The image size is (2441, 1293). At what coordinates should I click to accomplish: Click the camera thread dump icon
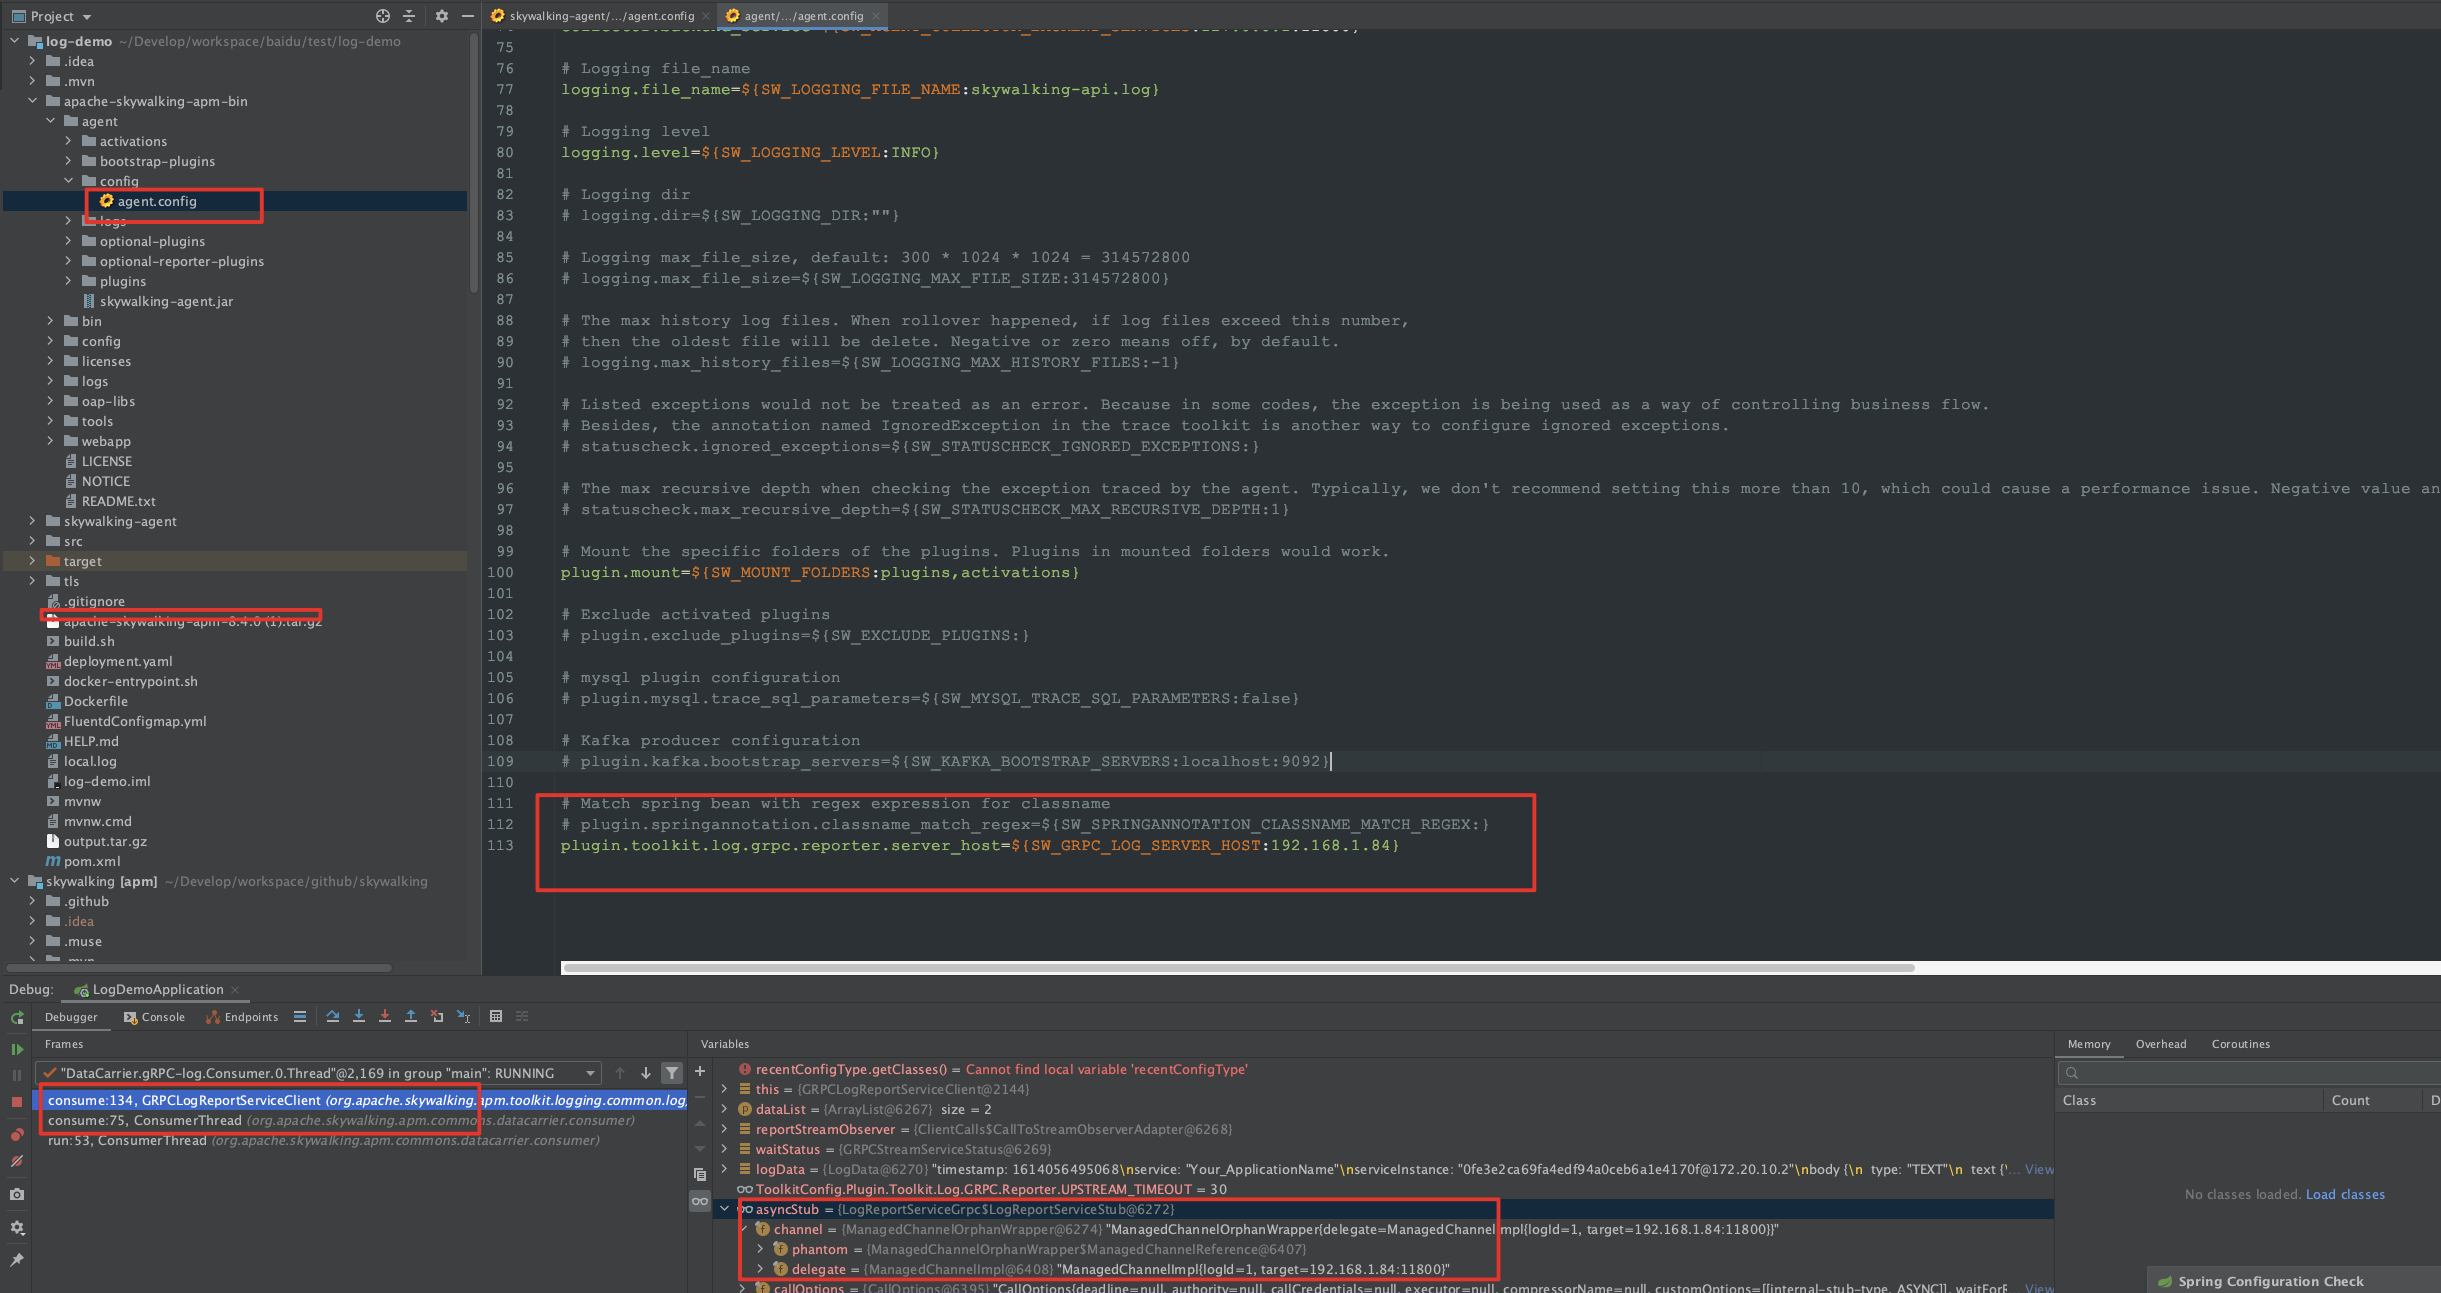coord(17,1194)
